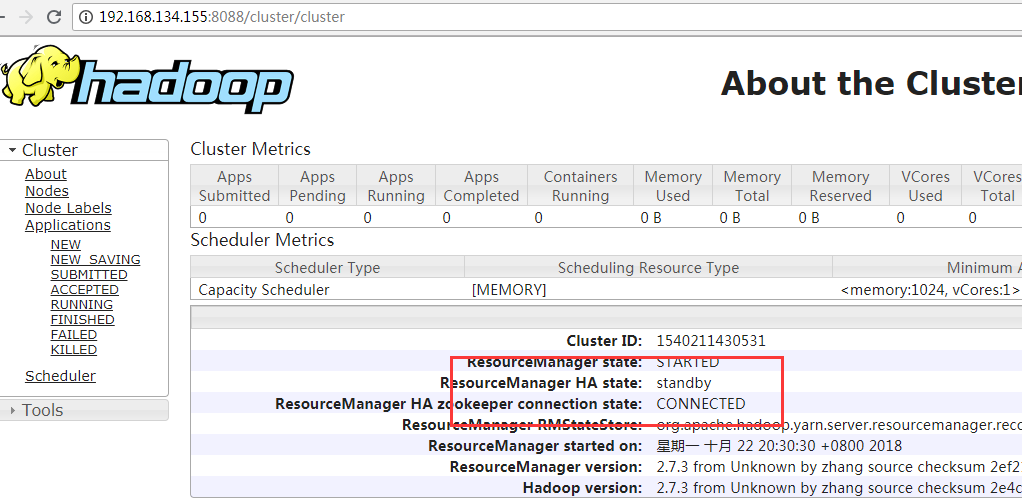Click the browser forward arrow
The height and width of the screenshot is (503, 1022).
pos(25,17)
